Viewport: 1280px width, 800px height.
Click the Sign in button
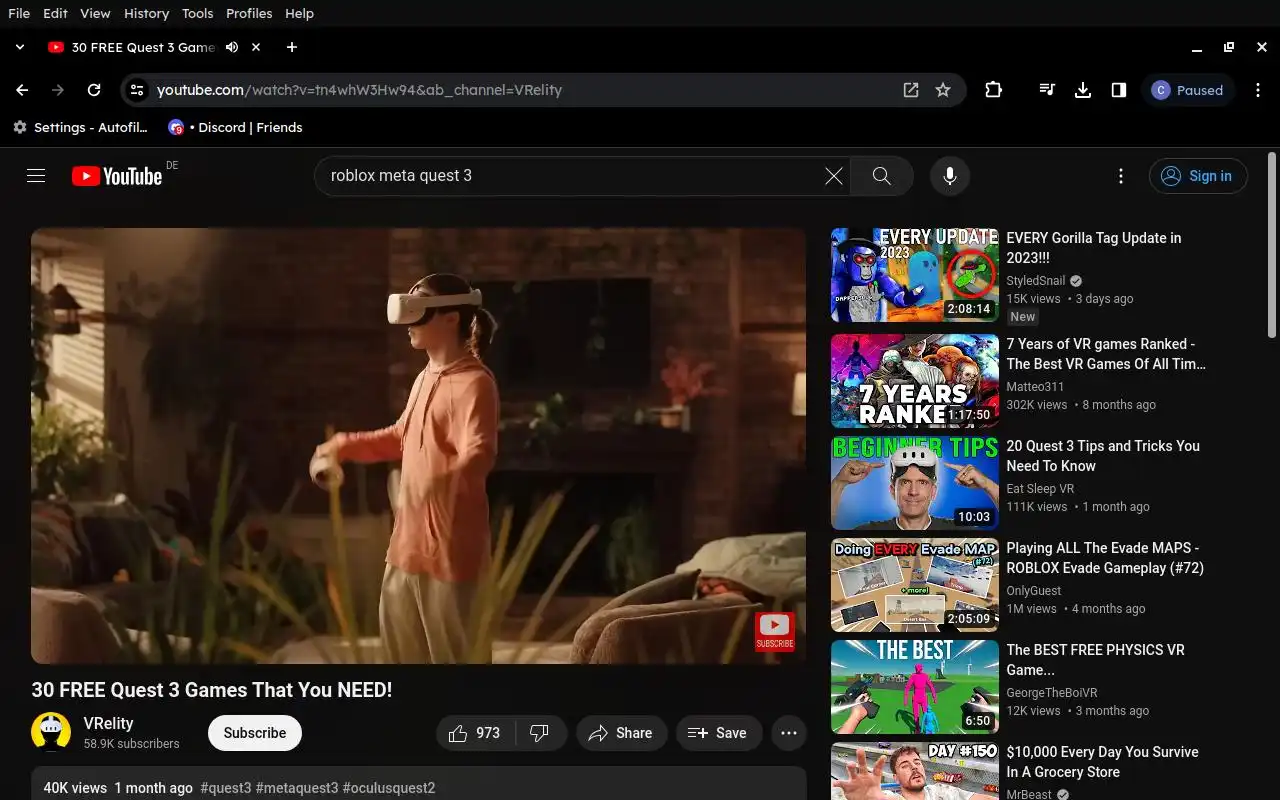[1198, 176]
